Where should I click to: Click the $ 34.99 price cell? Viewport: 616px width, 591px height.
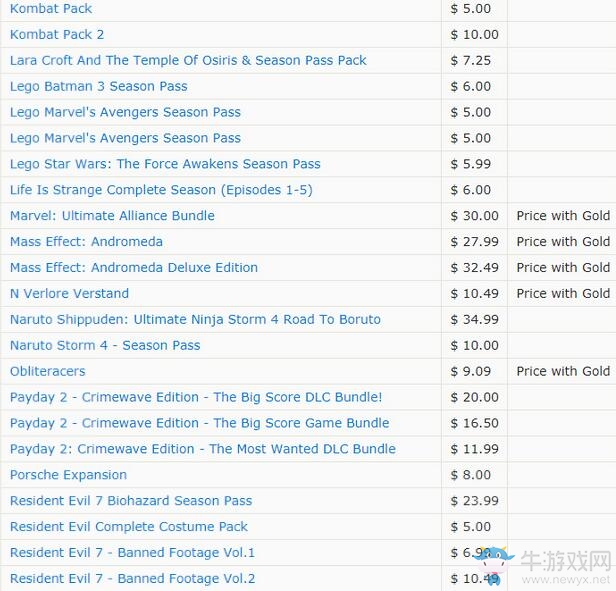[x=475, y=319]
